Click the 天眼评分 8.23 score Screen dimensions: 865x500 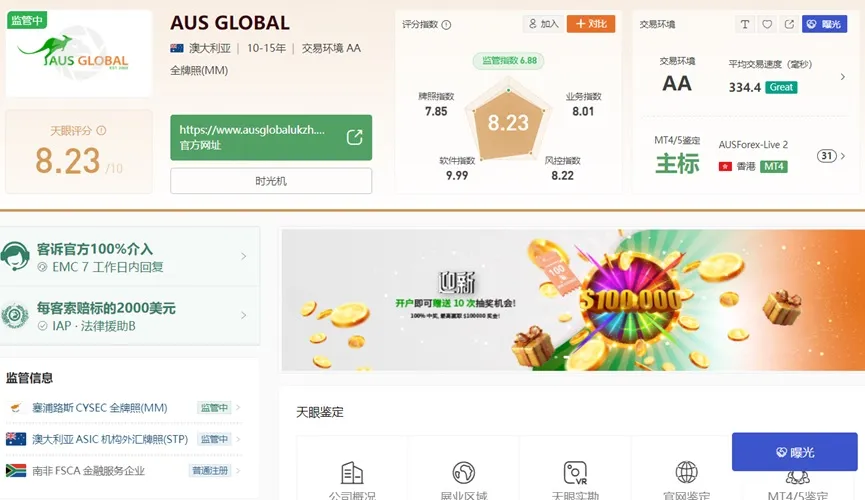tap(68, 161)
